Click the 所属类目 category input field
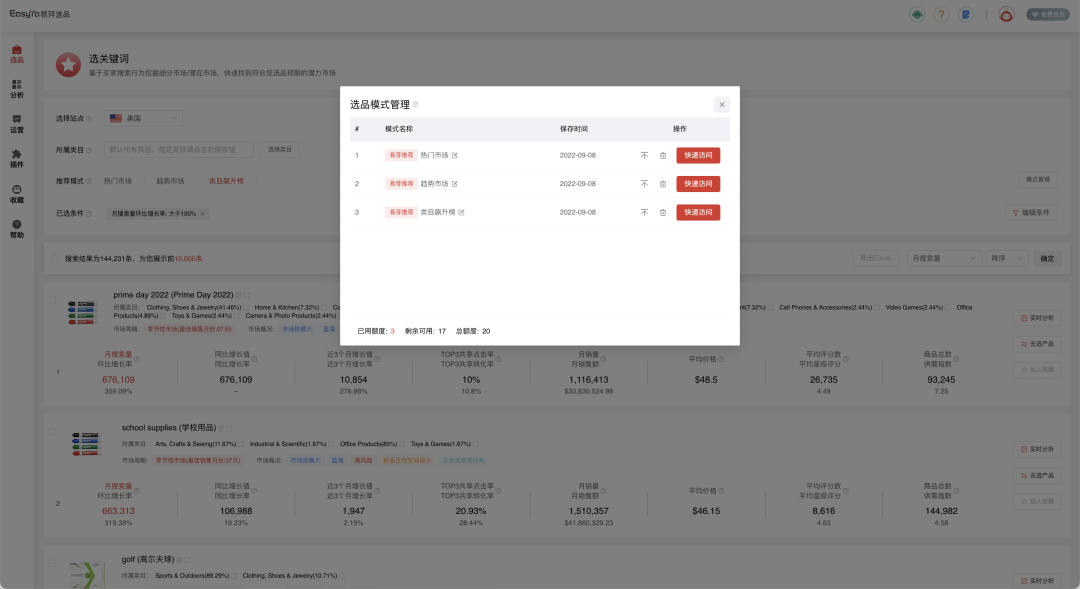The height and width of the screenshot is (589, 1080). click(x=178, y=149)
